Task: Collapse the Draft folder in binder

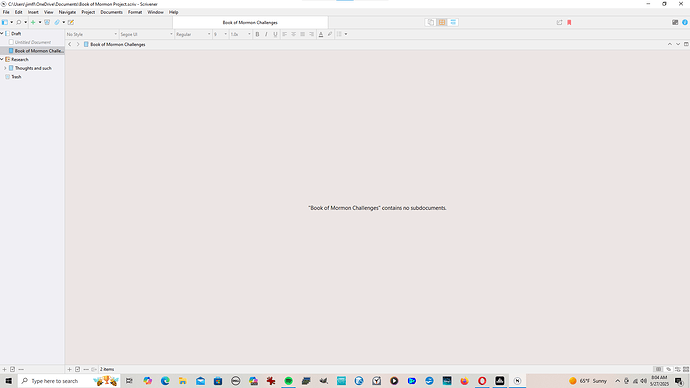Action: (2, 33)
